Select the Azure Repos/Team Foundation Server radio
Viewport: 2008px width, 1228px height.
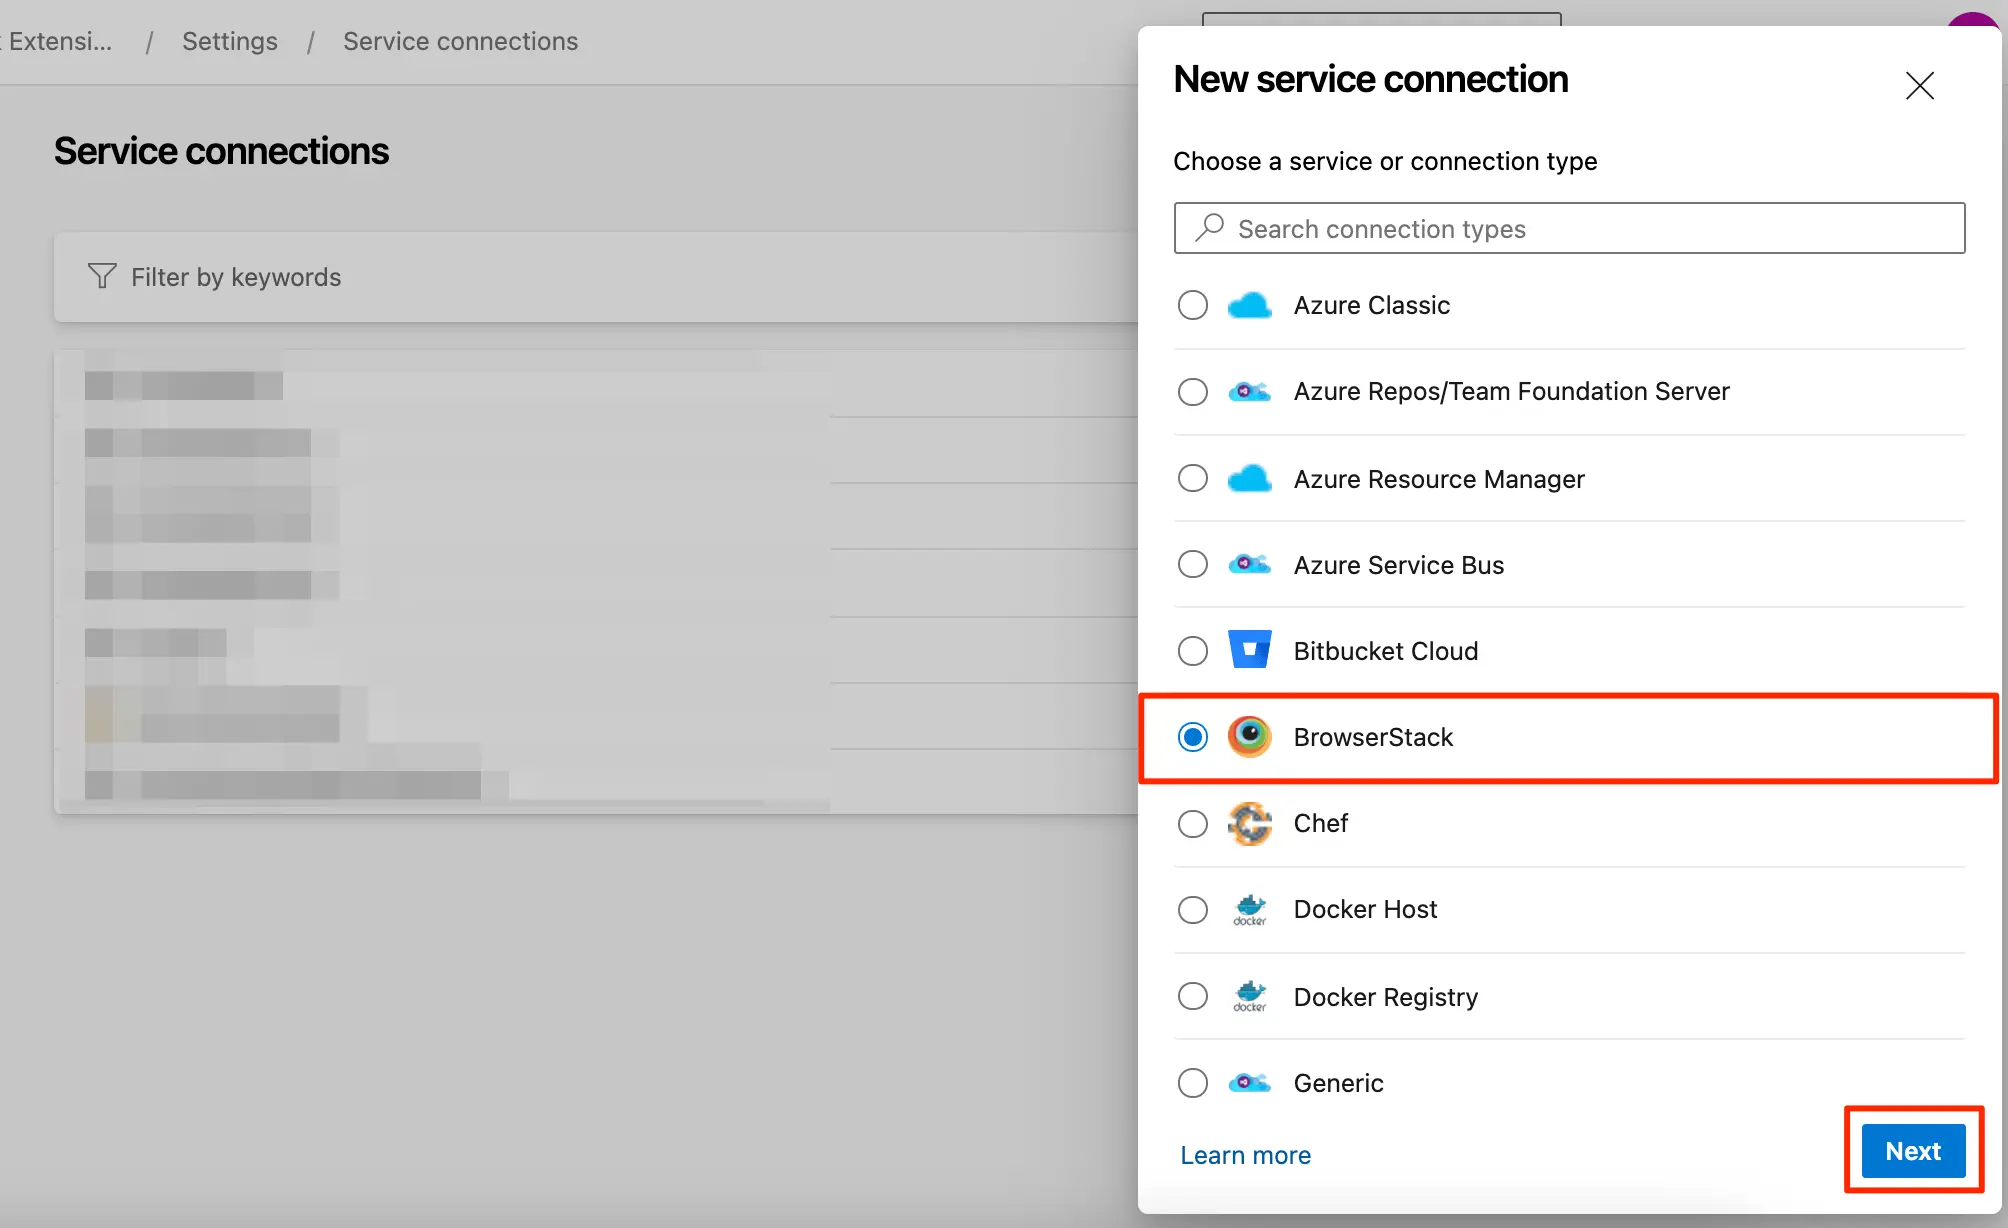[x=1192, y=391]
